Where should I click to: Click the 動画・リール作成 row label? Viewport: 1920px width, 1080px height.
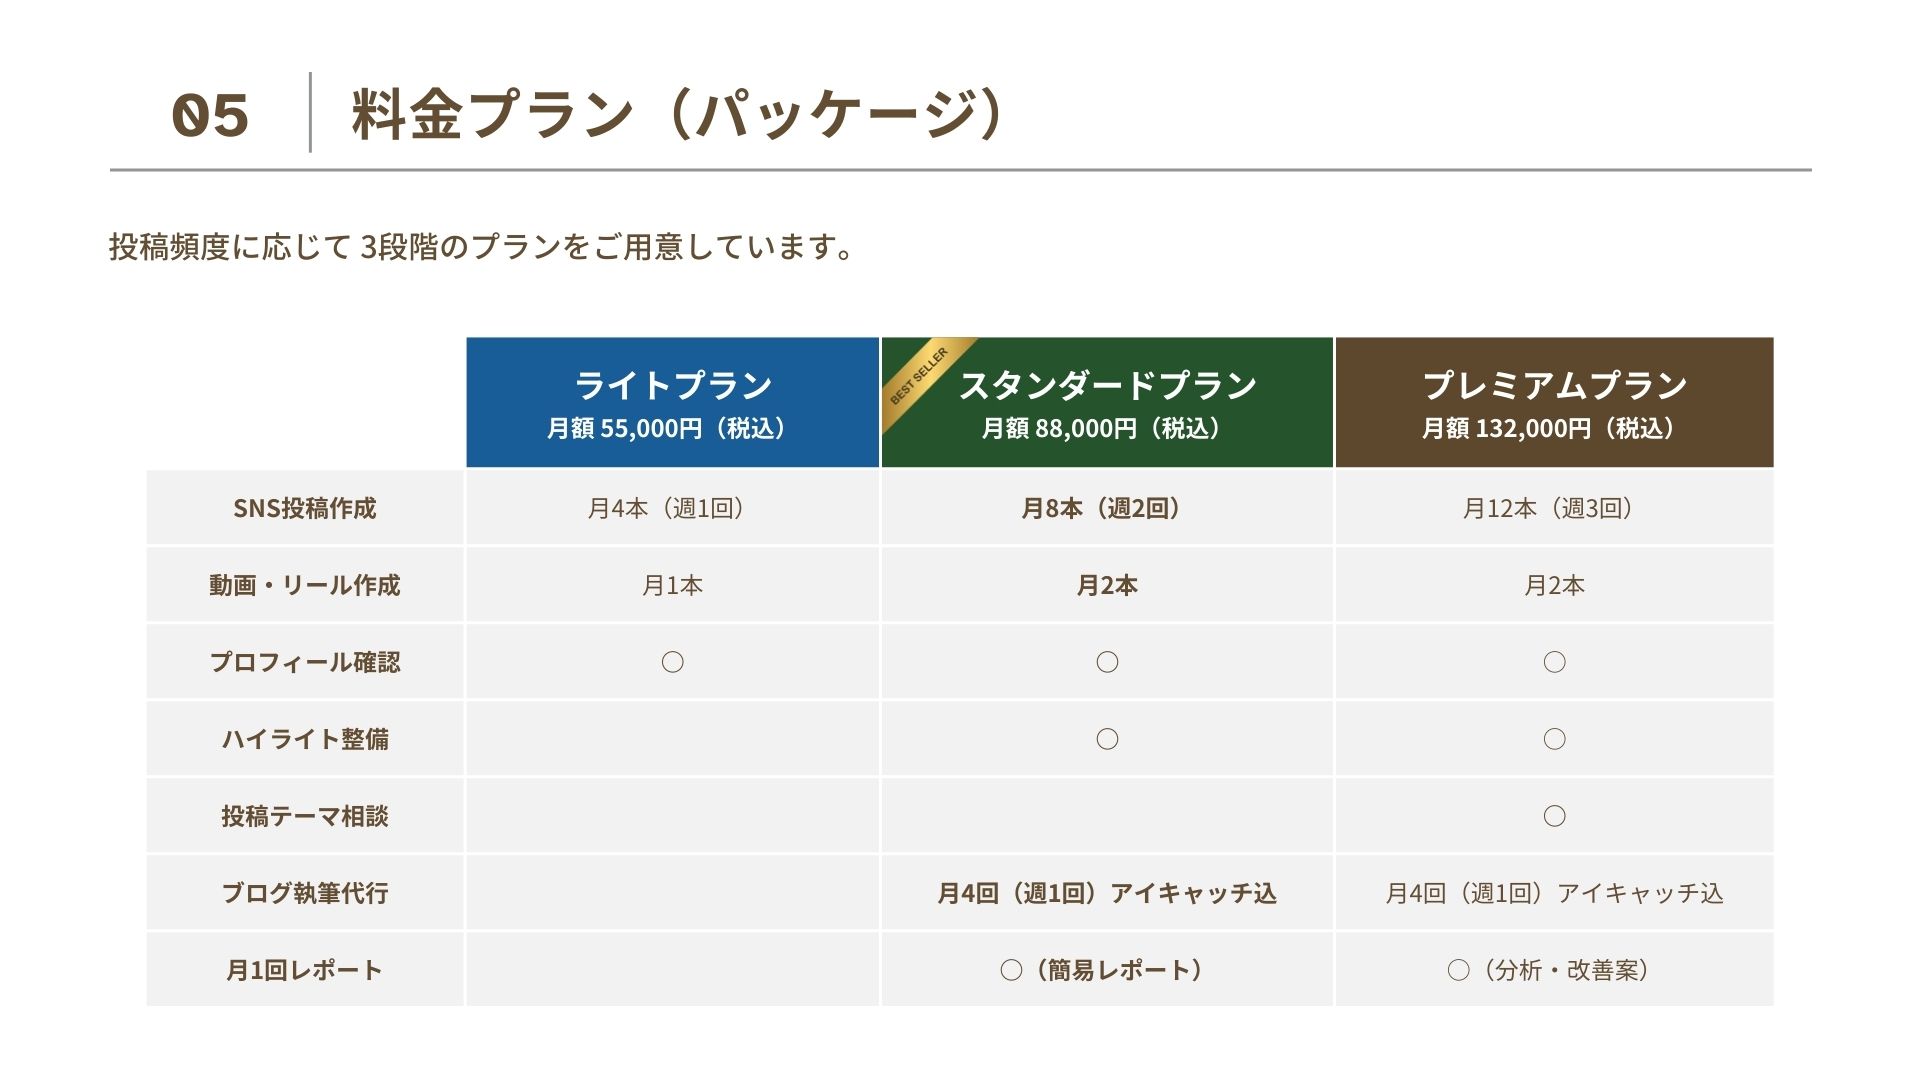pos(305,585)
